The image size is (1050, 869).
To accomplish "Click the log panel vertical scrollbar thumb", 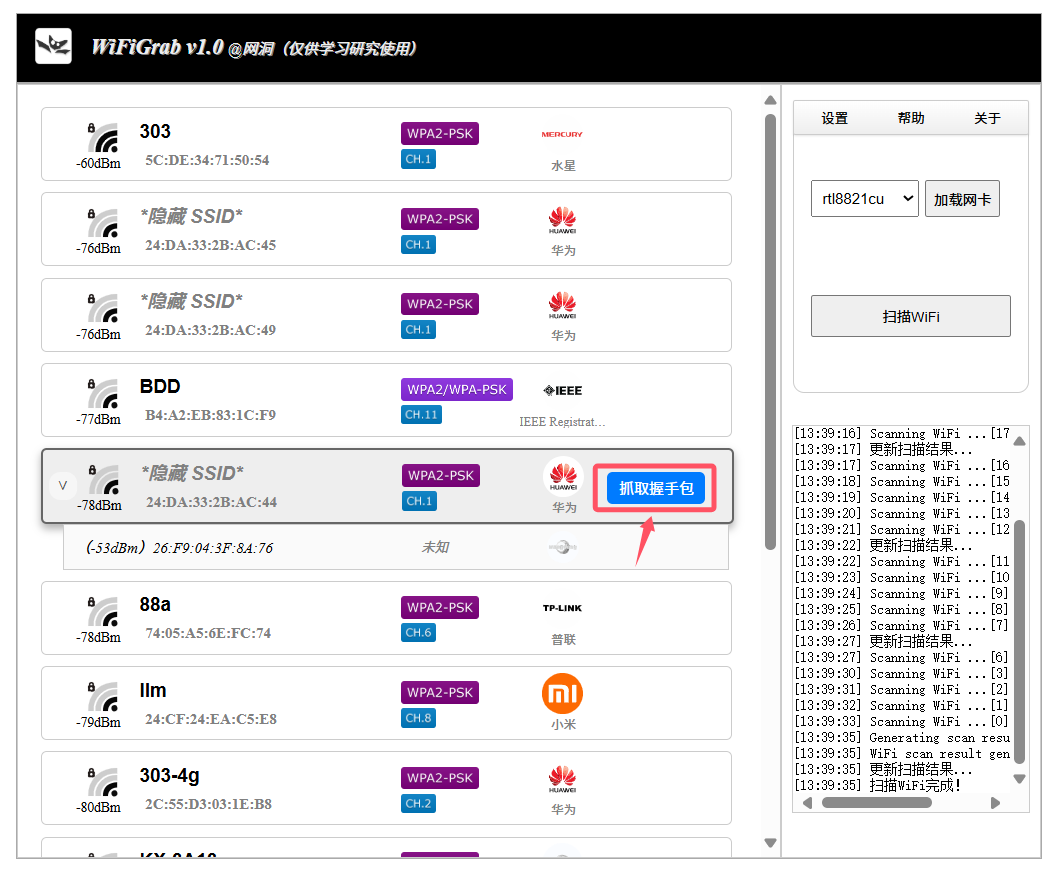I will click(1019, 641).
